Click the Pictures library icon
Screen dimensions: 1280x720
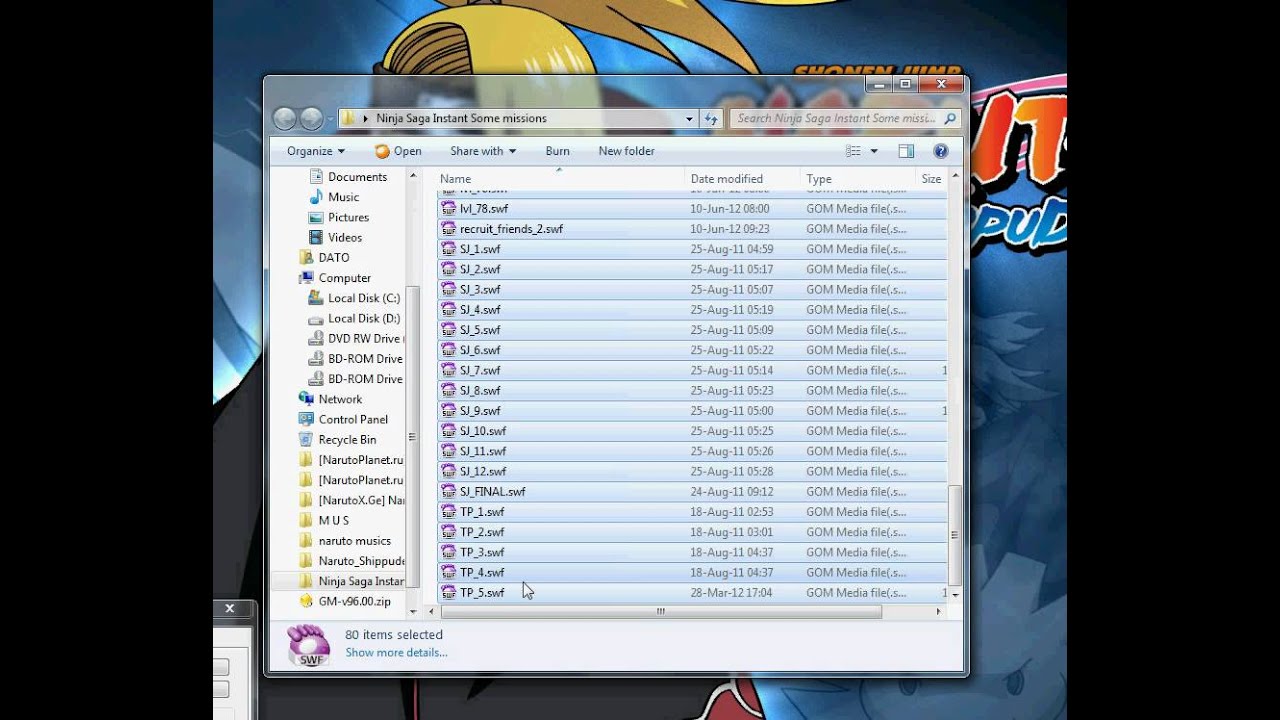[316, 217]
